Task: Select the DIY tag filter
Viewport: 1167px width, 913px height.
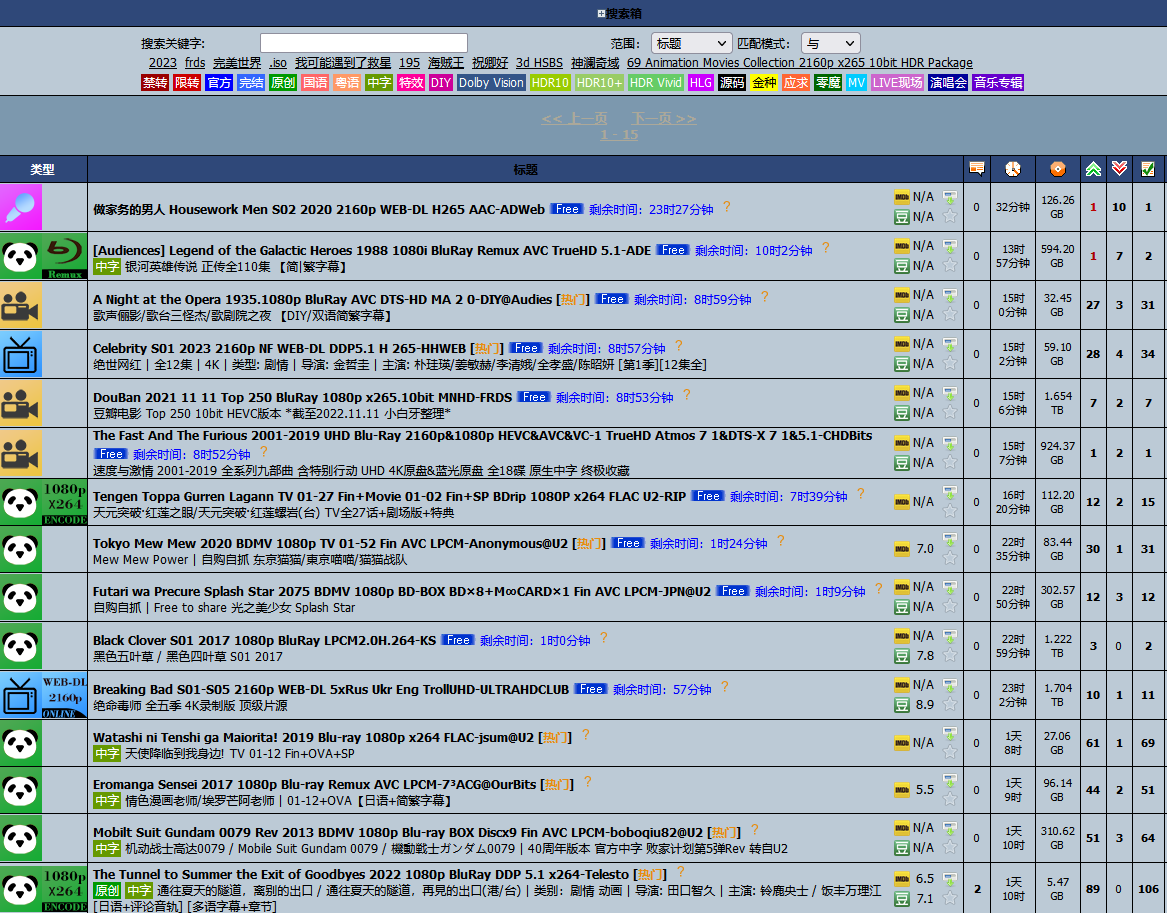Action: coord(441,83)
